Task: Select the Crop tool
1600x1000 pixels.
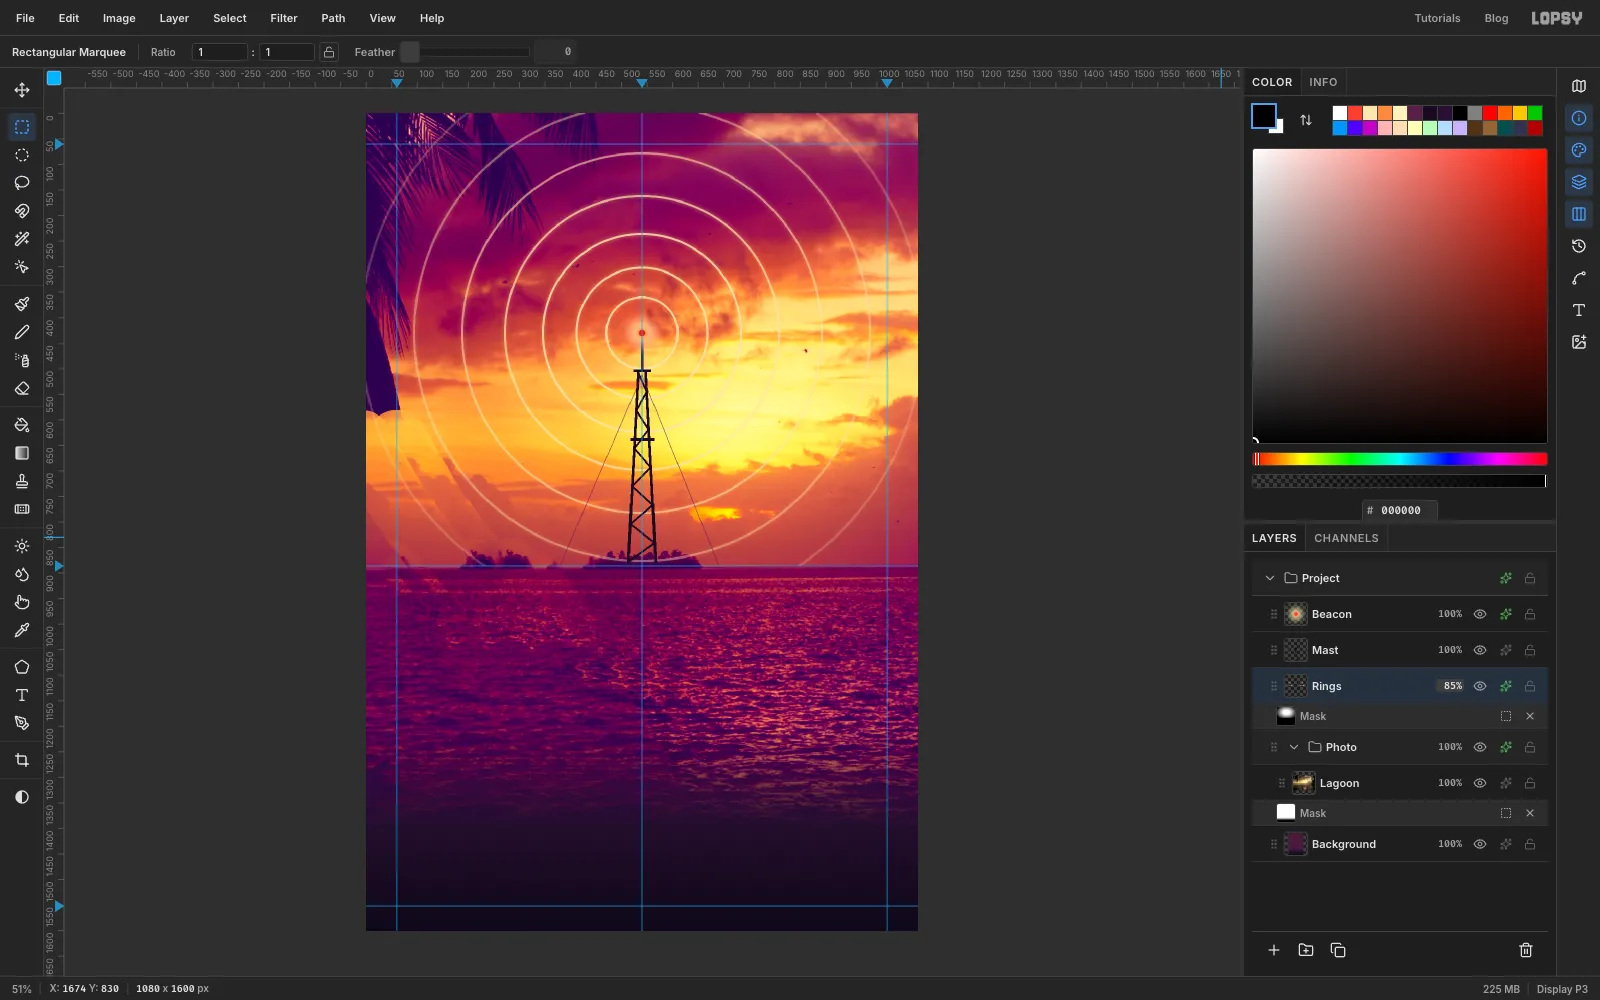Action: coord(22,760)
